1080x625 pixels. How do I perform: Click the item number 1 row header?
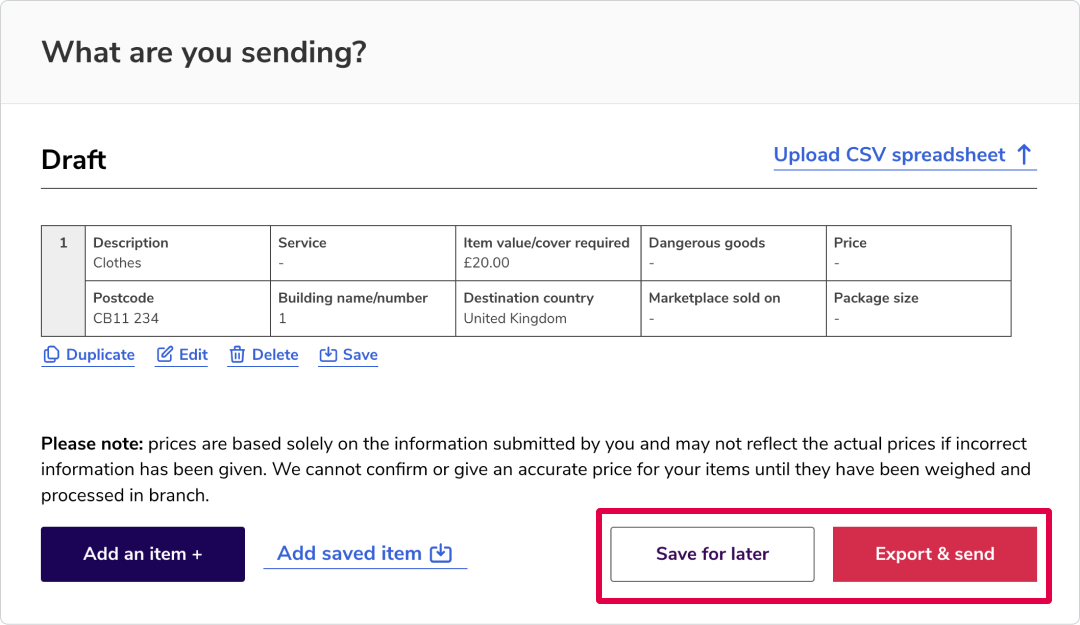pos(63,281)
